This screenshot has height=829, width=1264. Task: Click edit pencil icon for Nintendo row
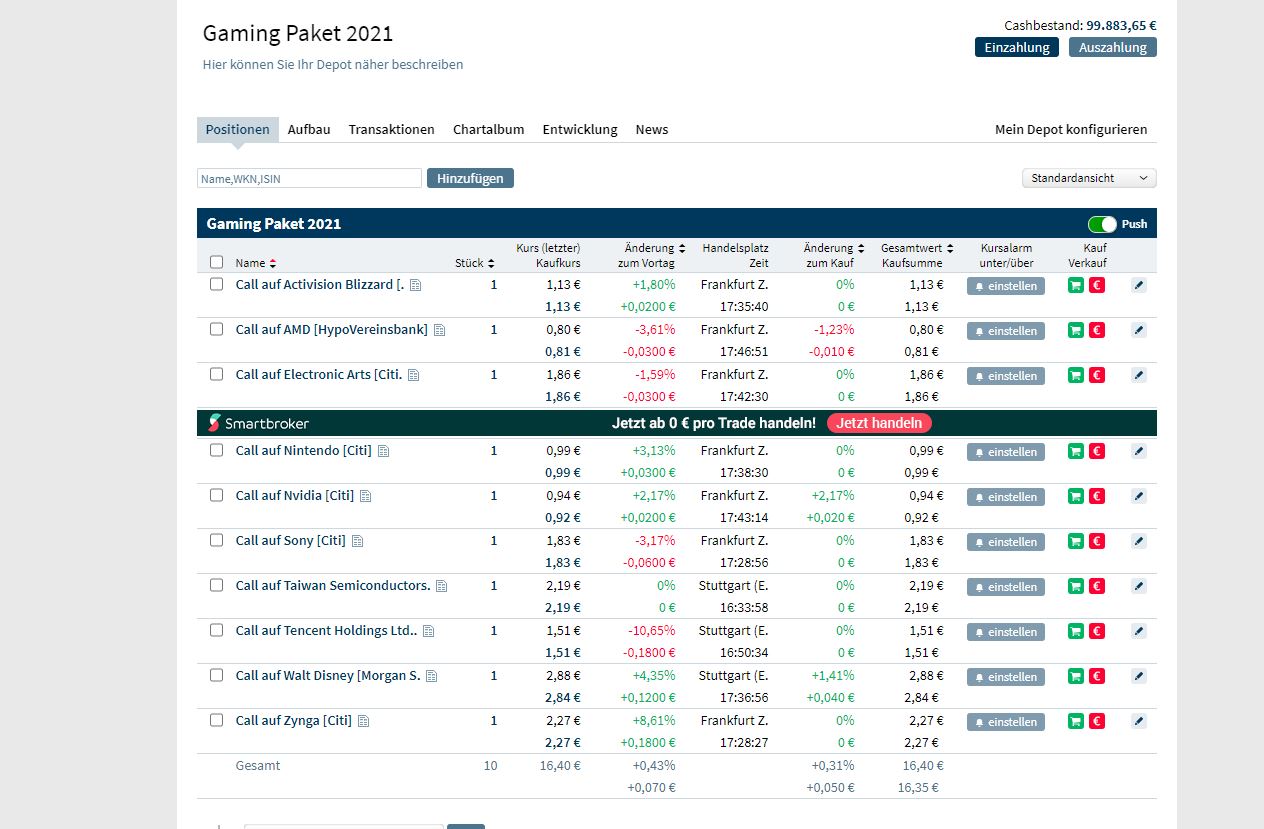coord(1138,452)
